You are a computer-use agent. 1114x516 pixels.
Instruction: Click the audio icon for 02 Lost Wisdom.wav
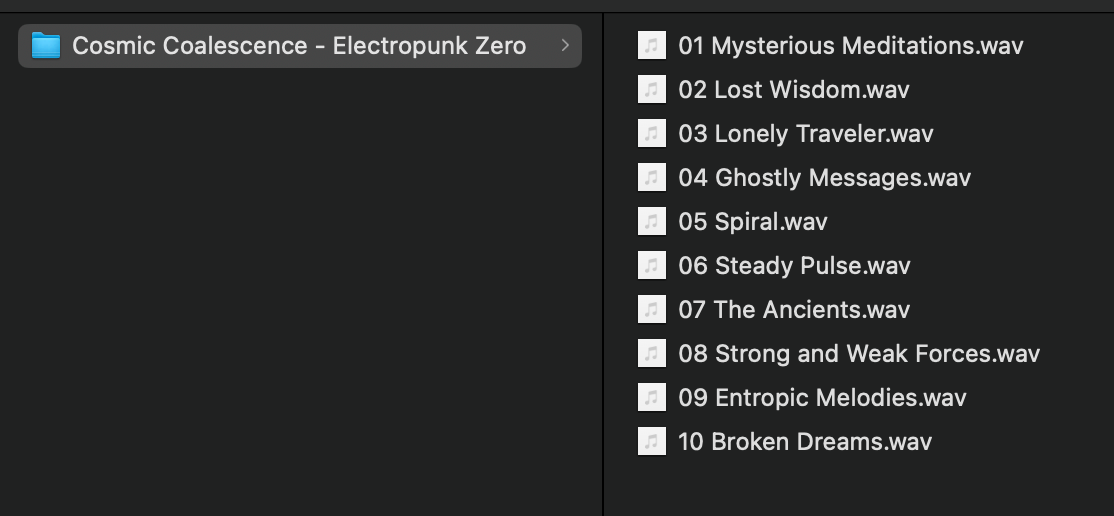point(651,90)
